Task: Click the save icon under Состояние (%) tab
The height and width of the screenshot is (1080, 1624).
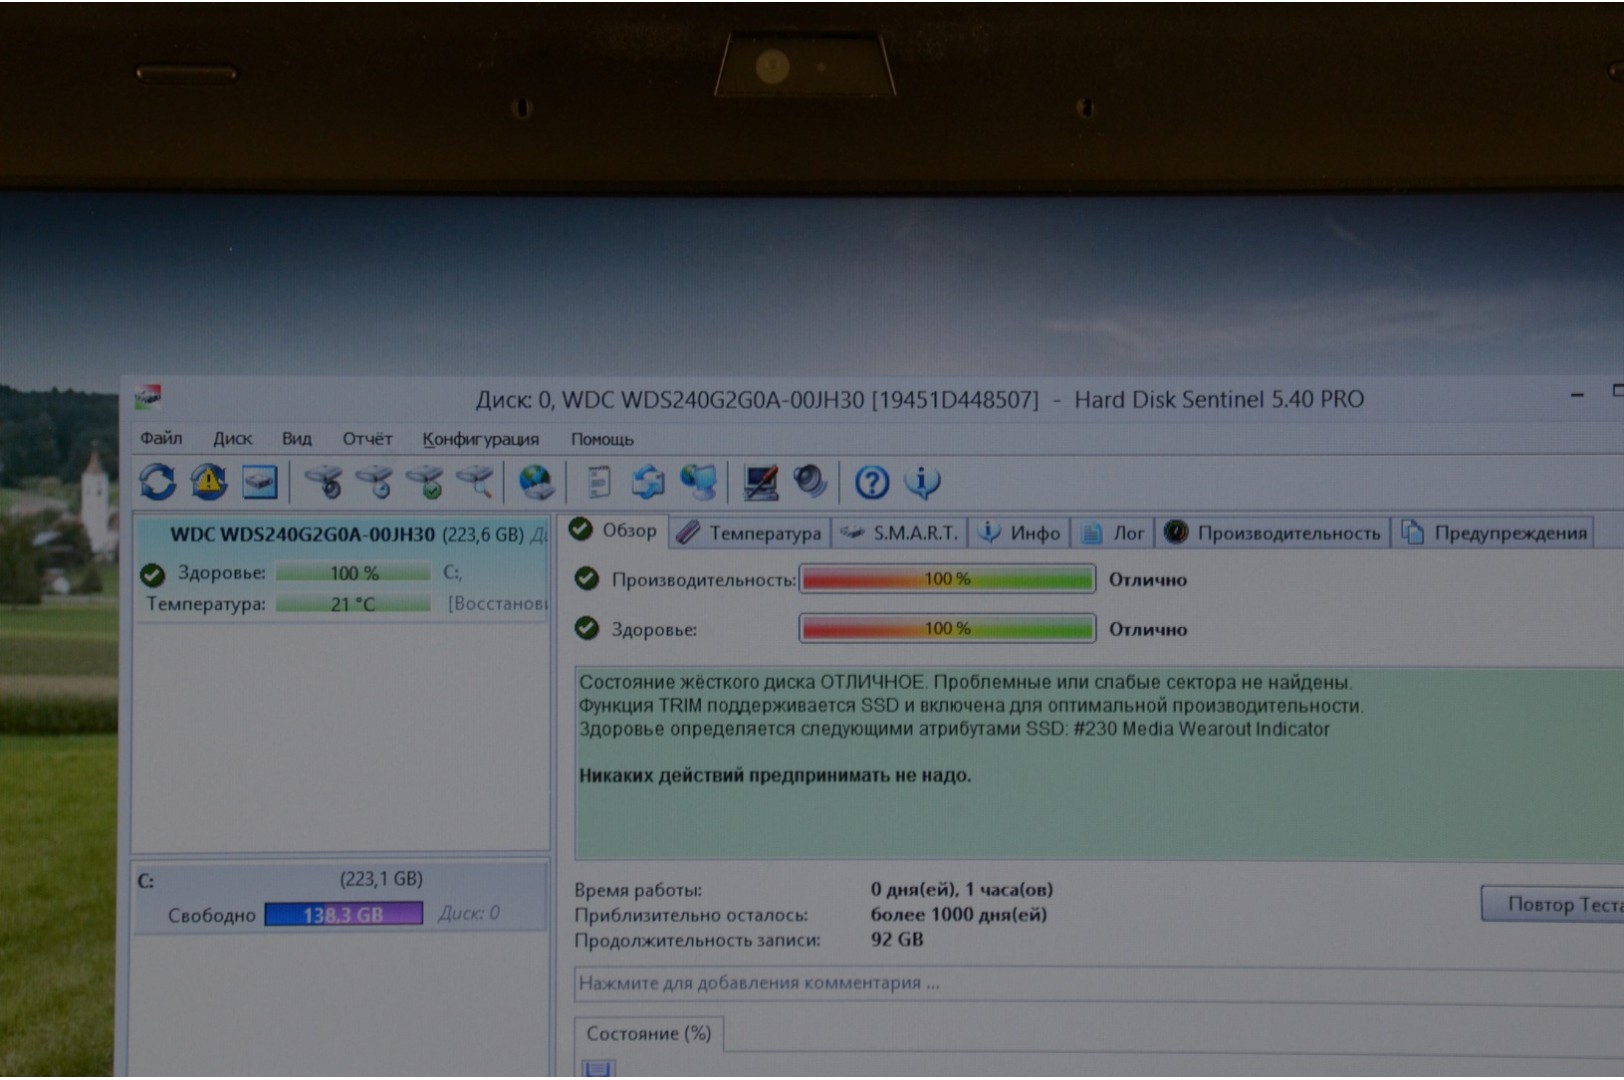Action: (x=598, y=1069)
